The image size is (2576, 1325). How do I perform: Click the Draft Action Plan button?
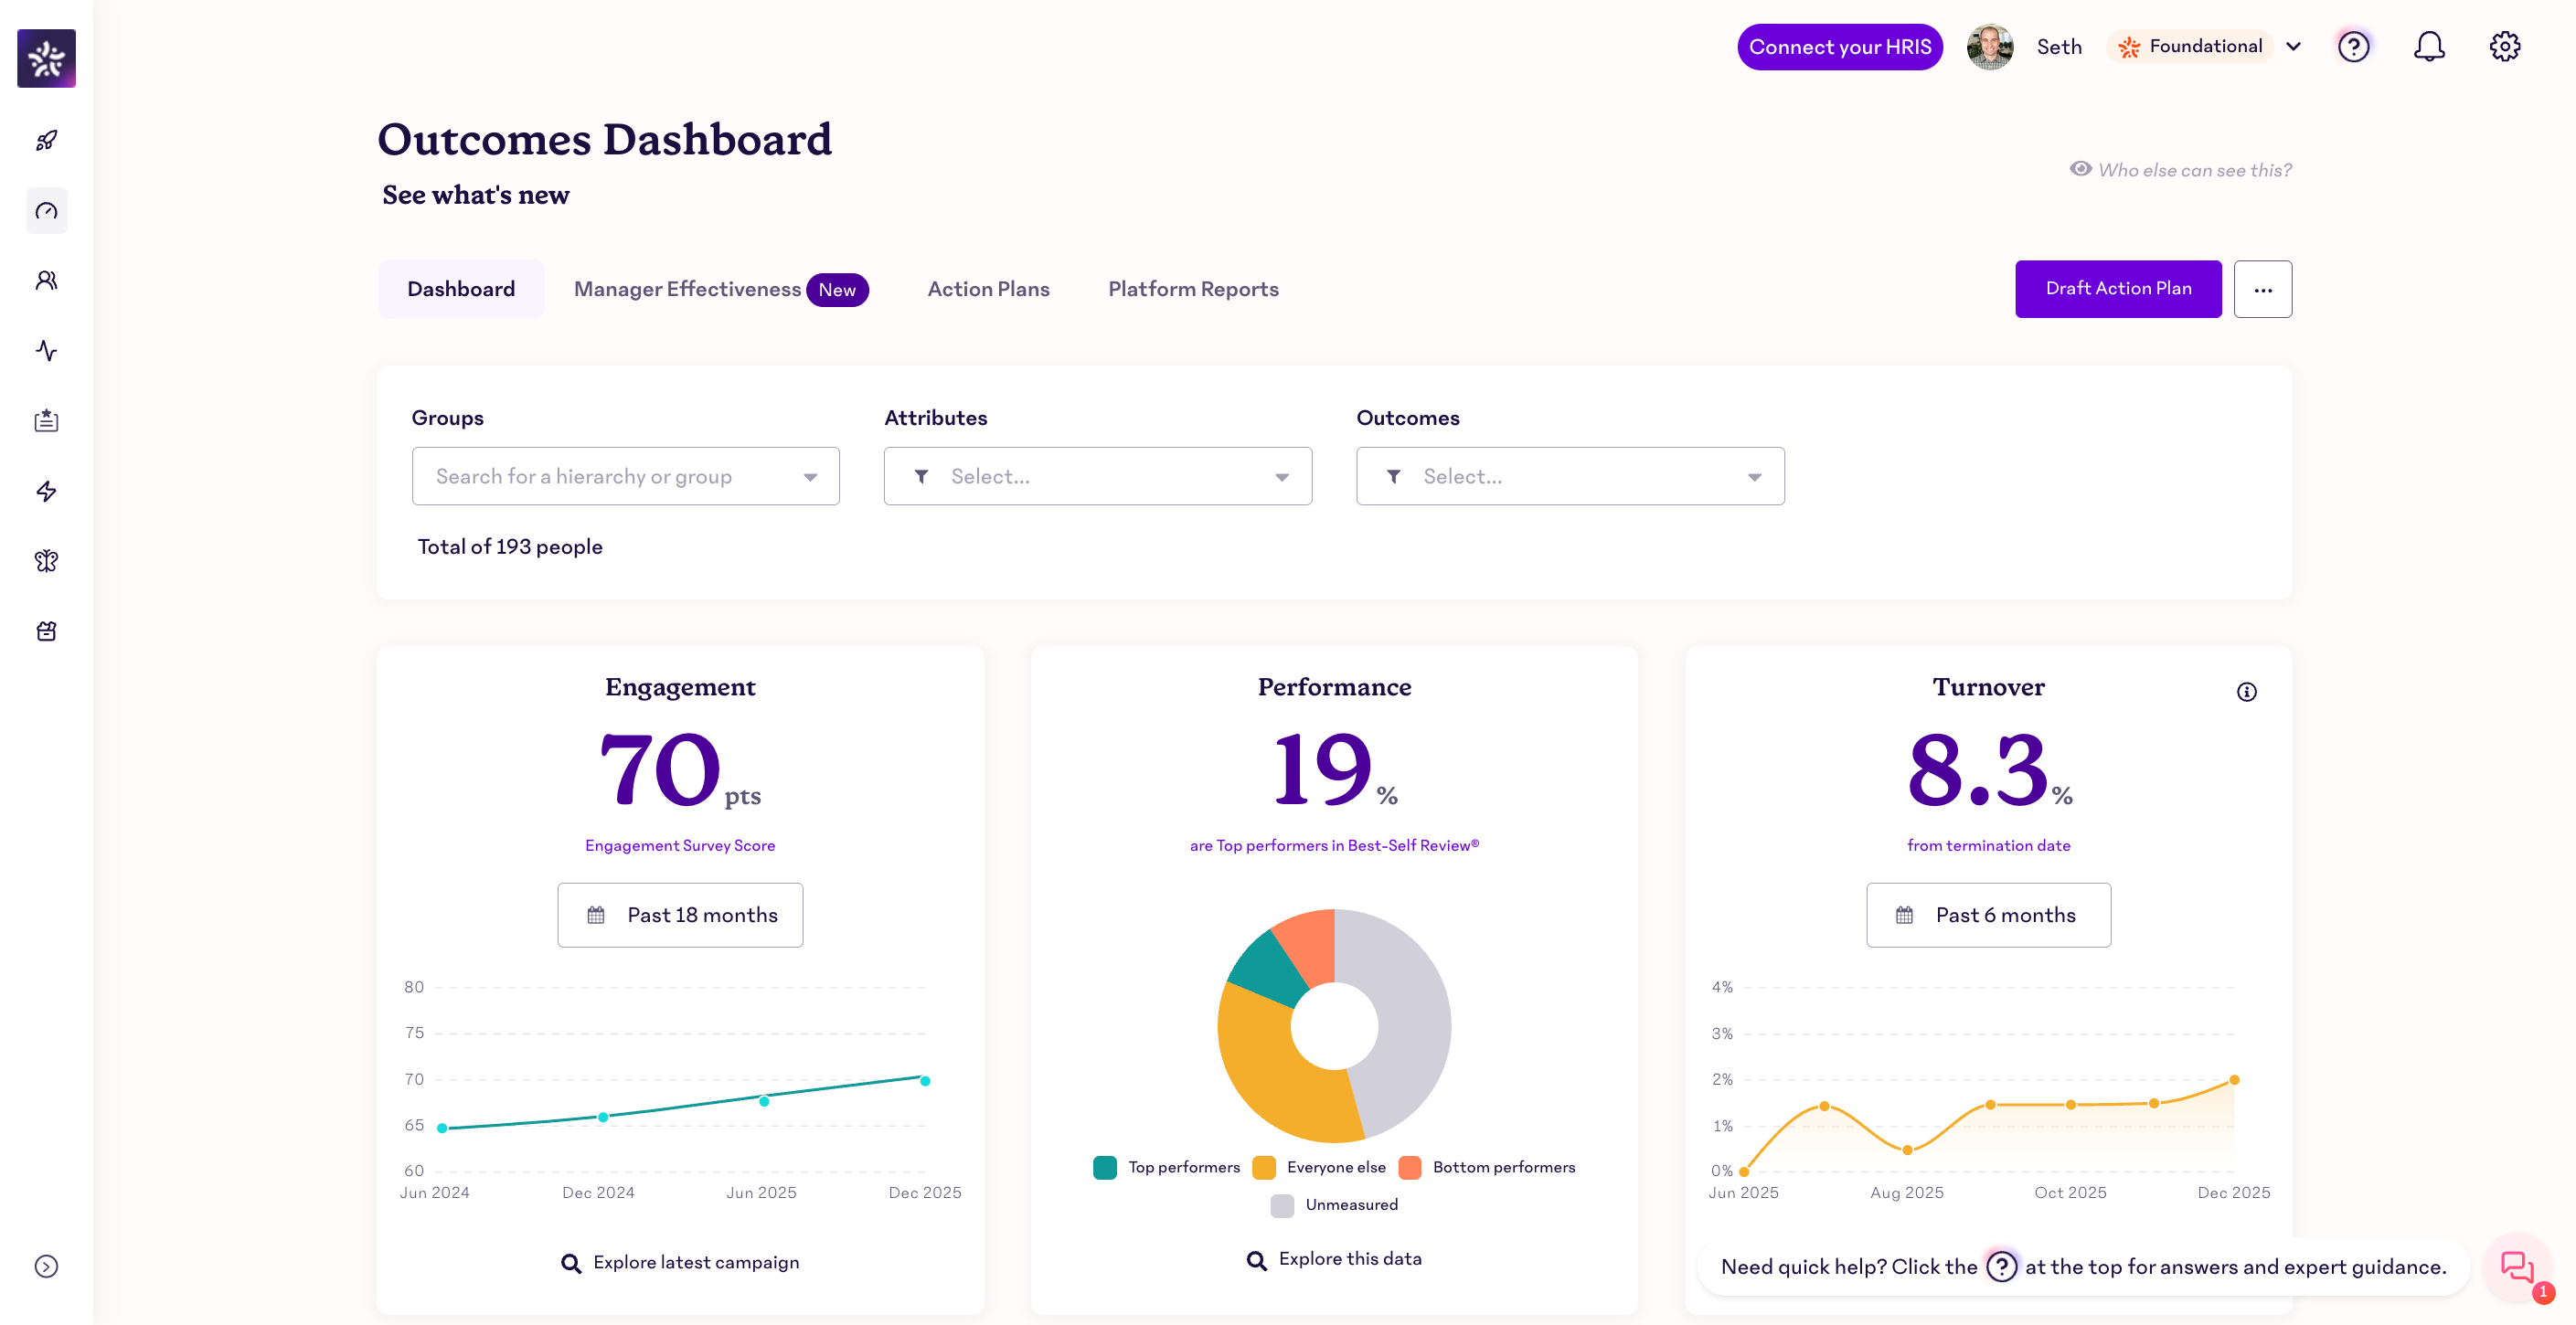click(2117, 289)
